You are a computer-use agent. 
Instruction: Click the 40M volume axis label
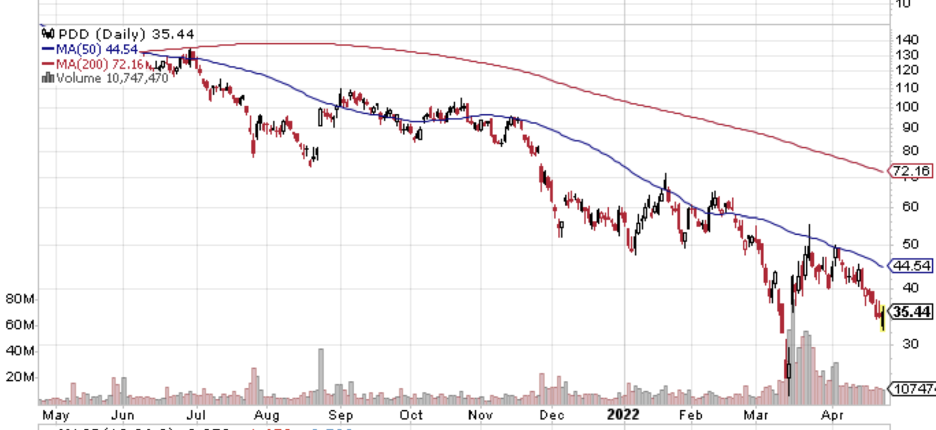[x=20, y=351]
